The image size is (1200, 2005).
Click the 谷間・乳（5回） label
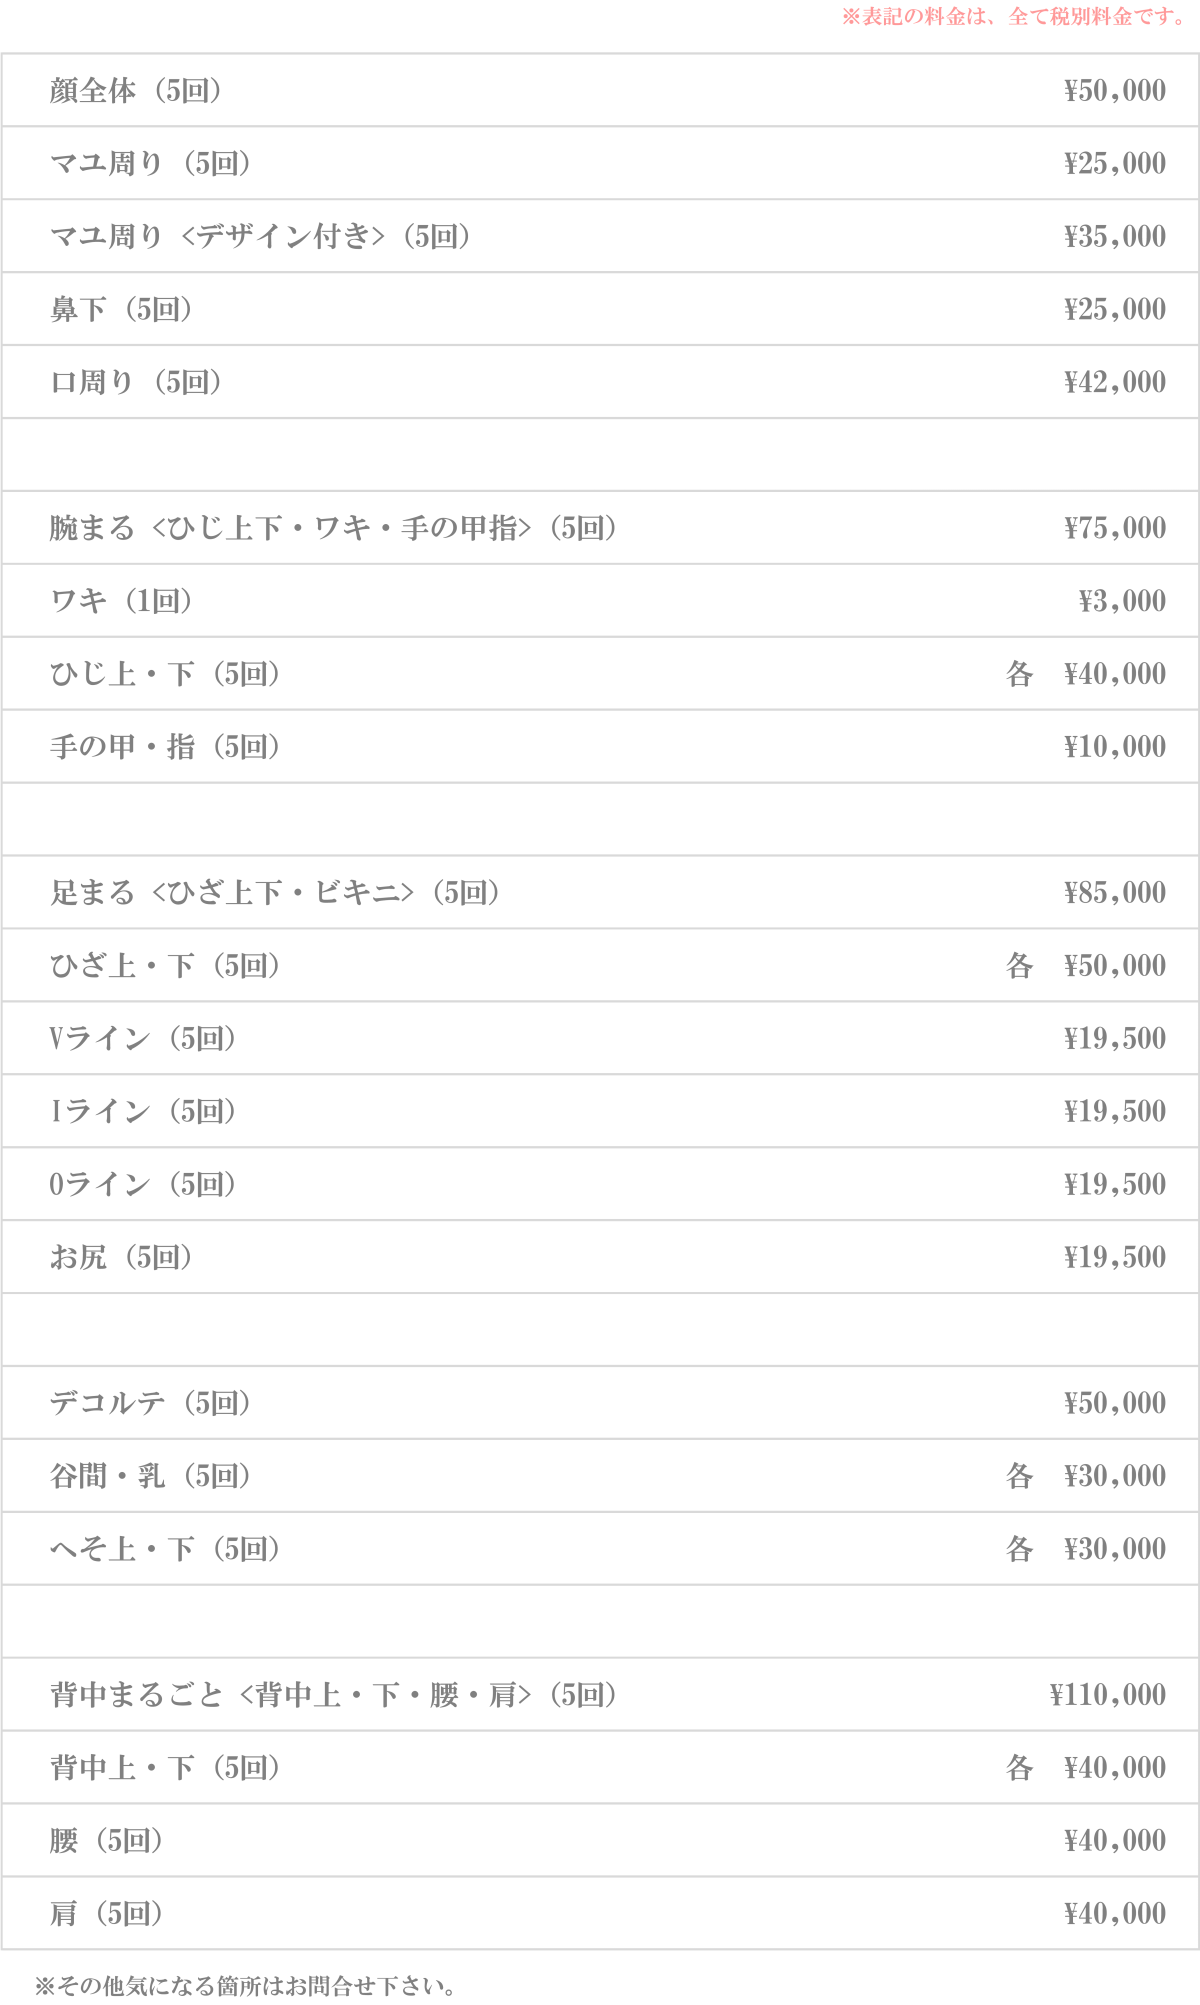150,1477
